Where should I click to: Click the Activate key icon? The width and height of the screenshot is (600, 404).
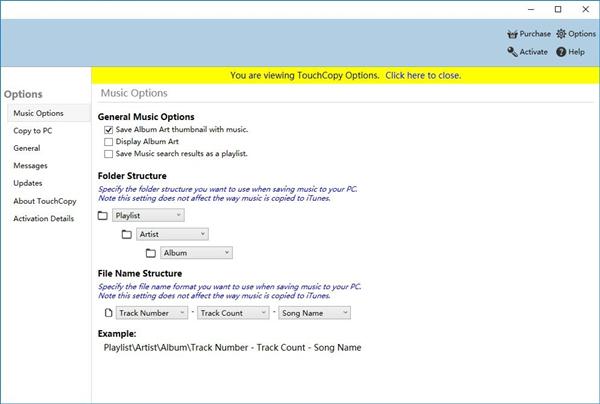[512, 52]
